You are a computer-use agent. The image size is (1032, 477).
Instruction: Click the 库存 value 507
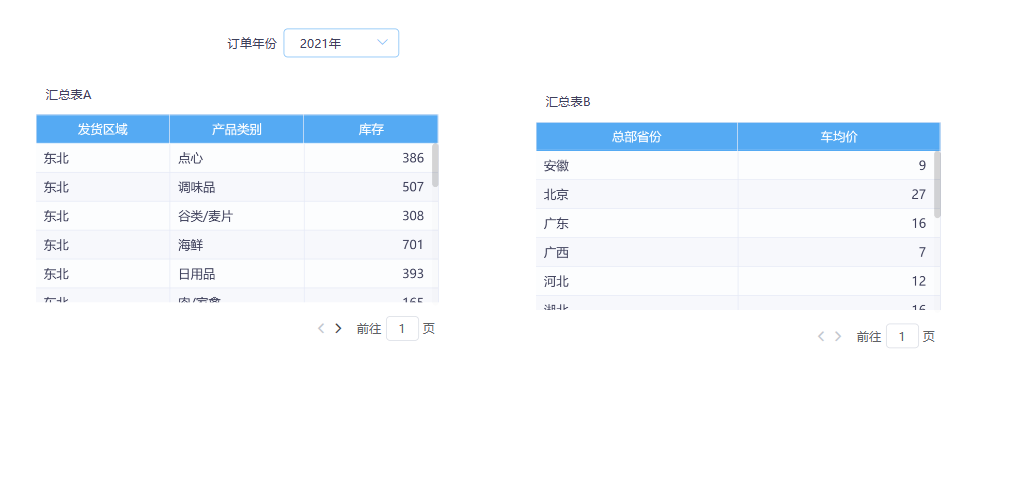coord(413,187)
